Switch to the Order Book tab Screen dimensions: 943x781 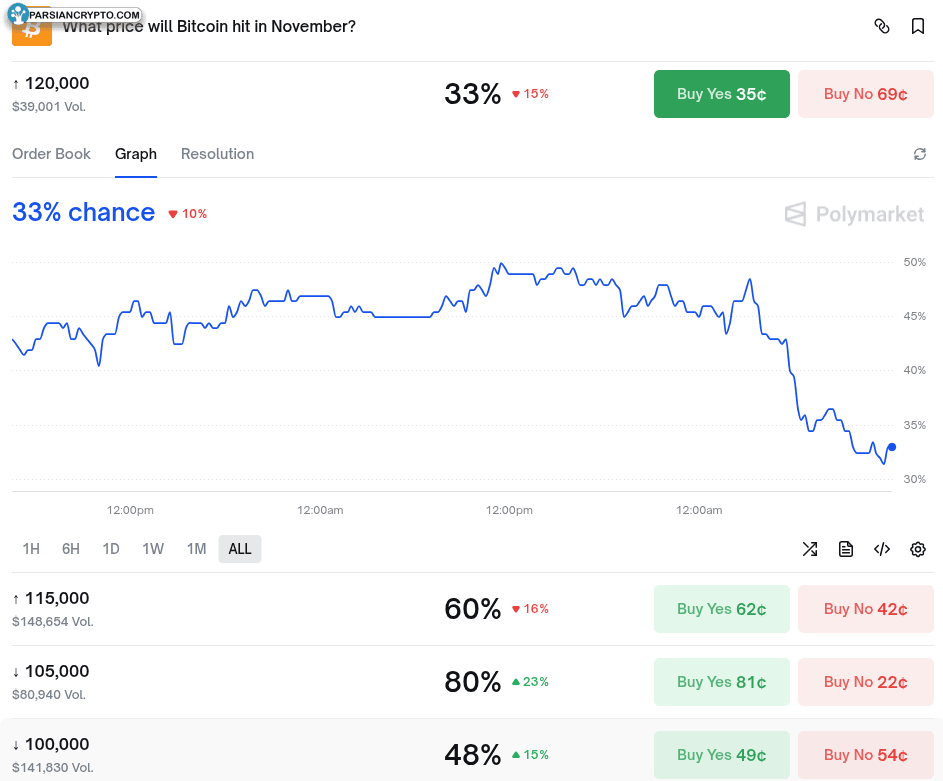click(51, 154)
